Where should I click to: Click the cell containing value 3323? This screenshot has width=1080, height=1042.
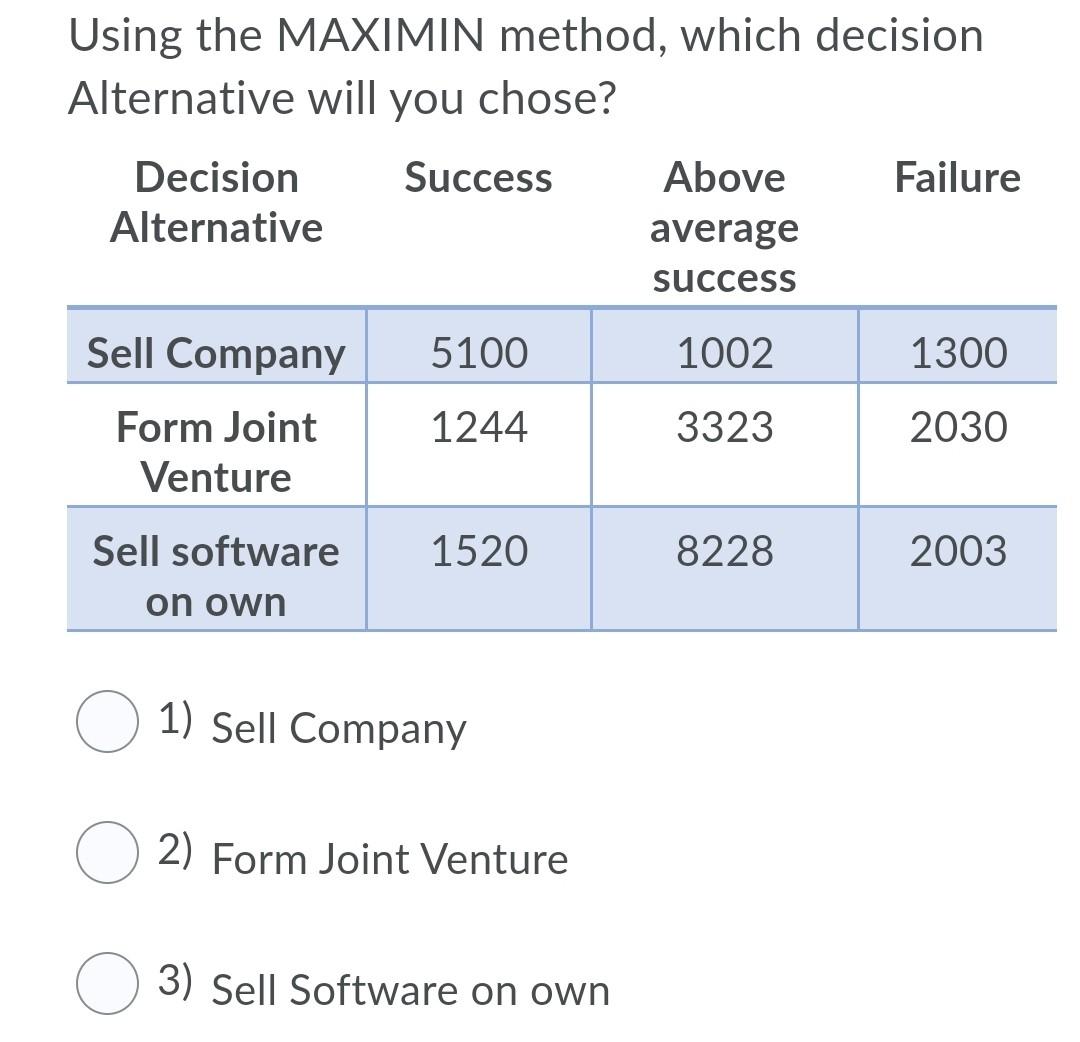click(725, 427)
